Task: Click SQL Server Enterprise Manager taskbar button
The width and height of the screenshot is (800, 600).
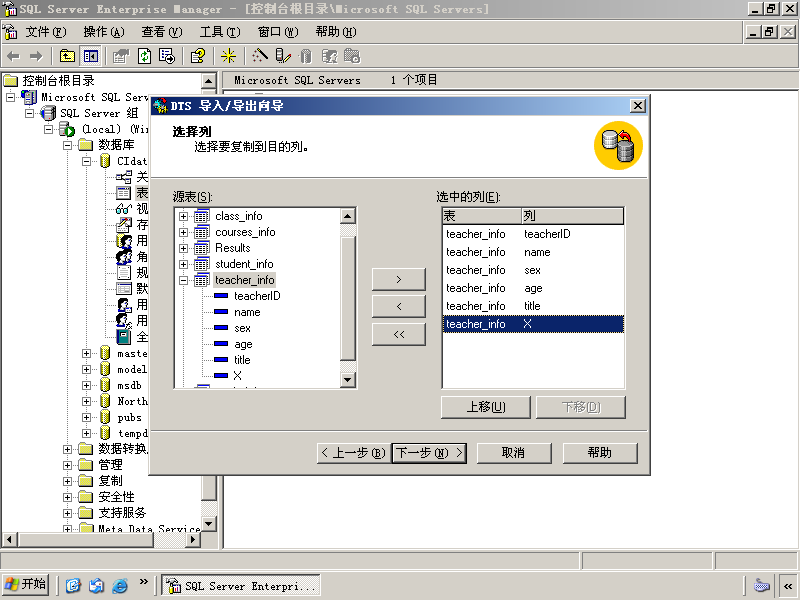Action: pos(241,585)
